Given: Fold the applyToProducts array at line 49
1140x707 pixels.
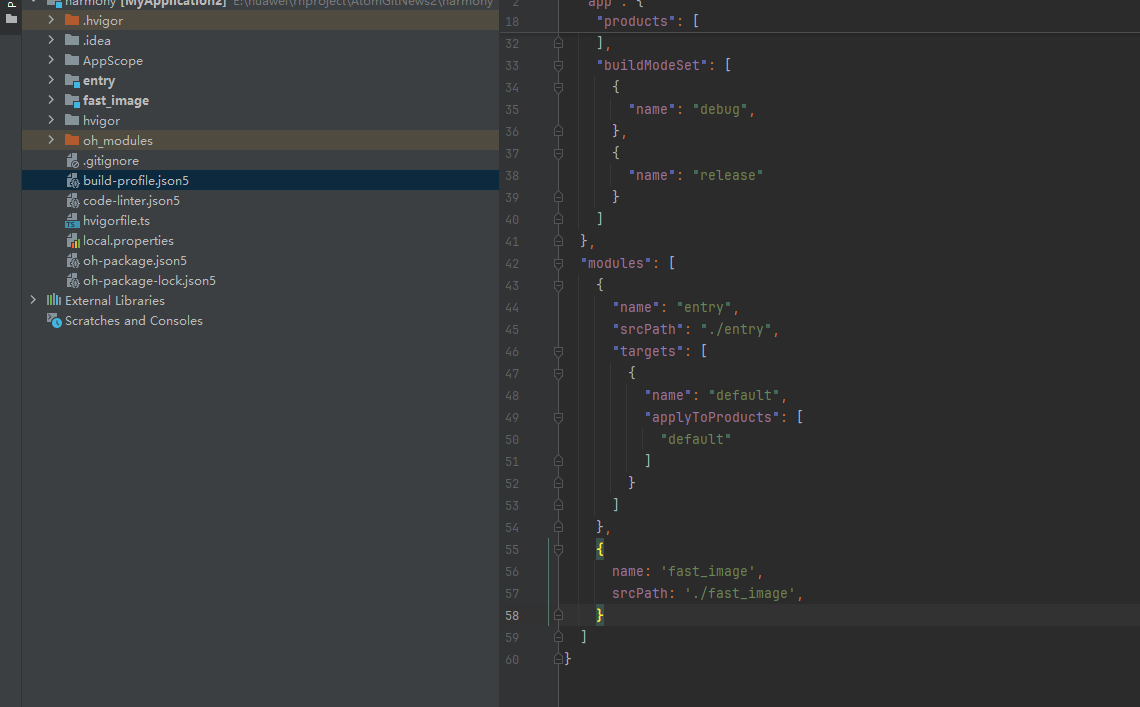Looking at the screenshot, I should pos(558,418).
